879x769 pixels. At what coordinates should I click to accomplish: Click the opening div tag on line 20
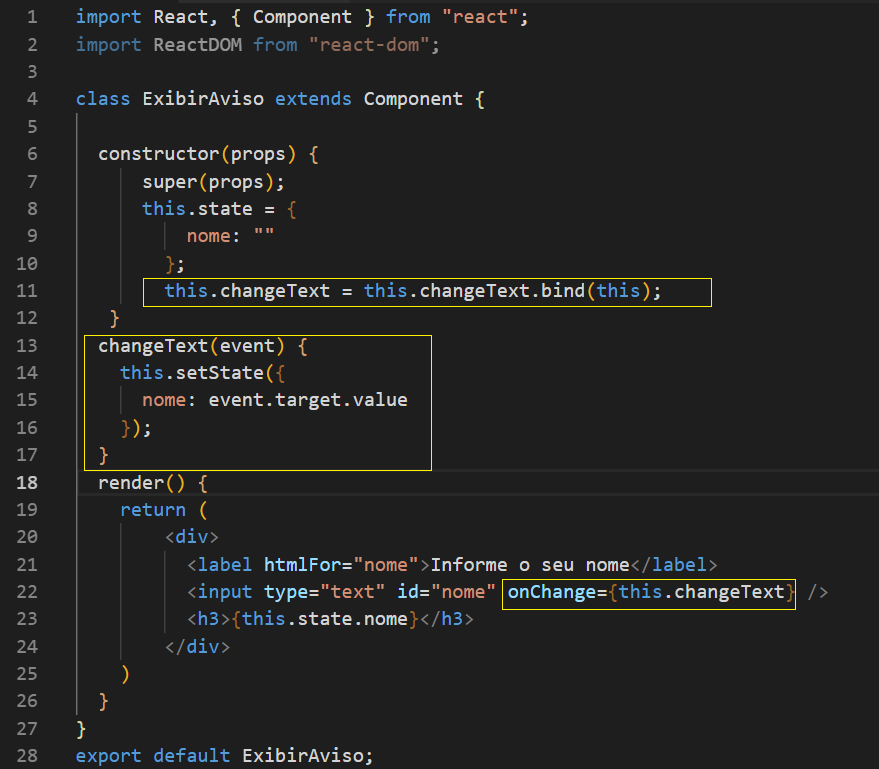click(x=192, y=537)
